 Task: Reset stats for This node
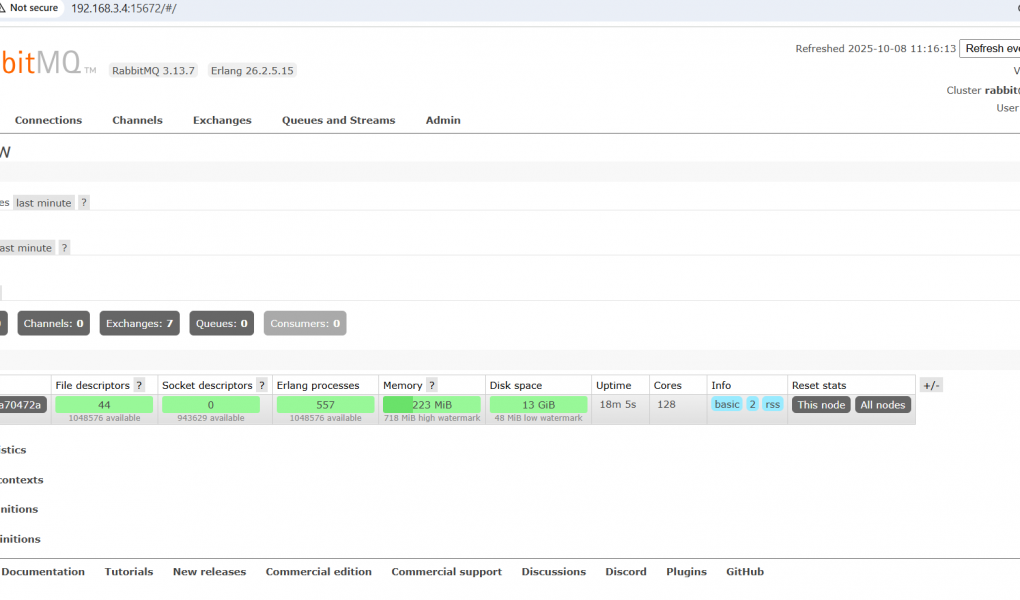821,405
